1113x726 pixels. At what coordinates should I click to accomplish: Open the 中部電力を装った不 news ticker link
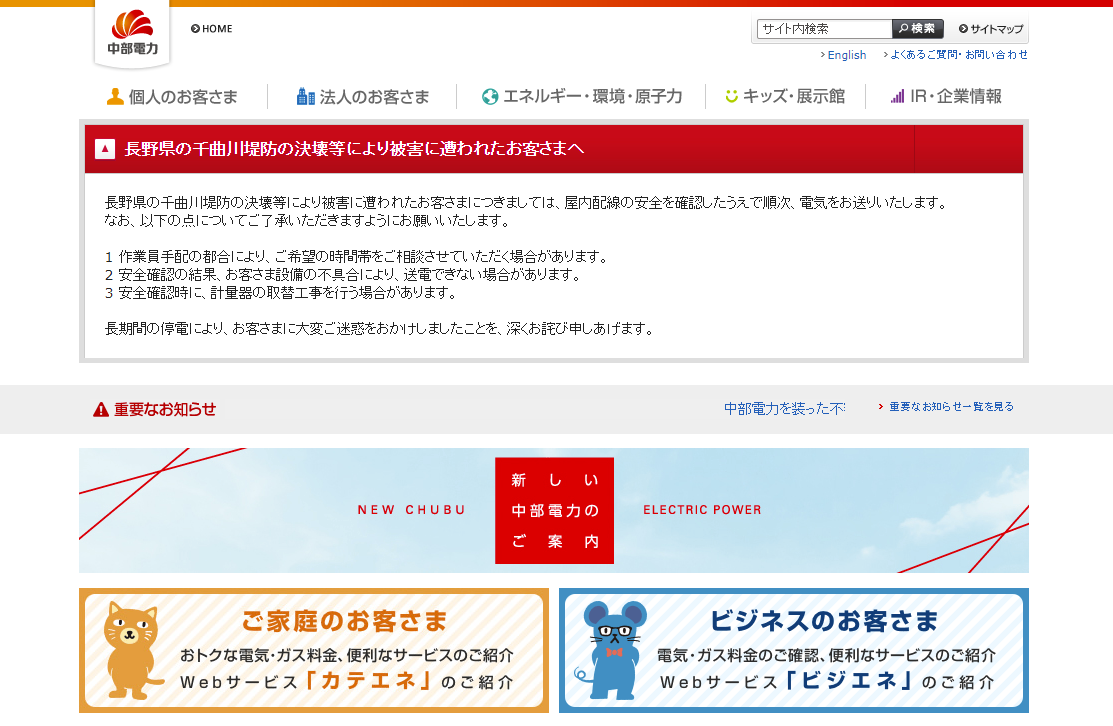tap(784, 408)
